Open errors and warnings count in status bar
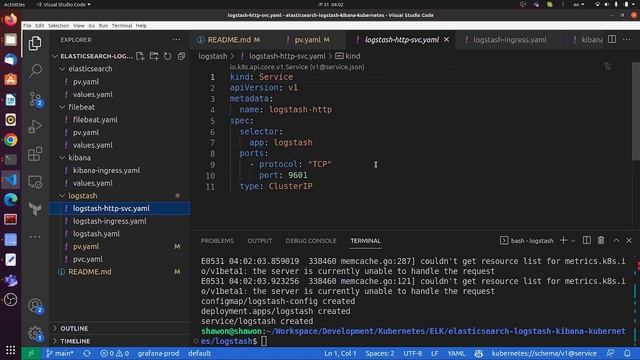Image resolution: width=640 pixels, height=360 pixels. (x=115, y=353)
